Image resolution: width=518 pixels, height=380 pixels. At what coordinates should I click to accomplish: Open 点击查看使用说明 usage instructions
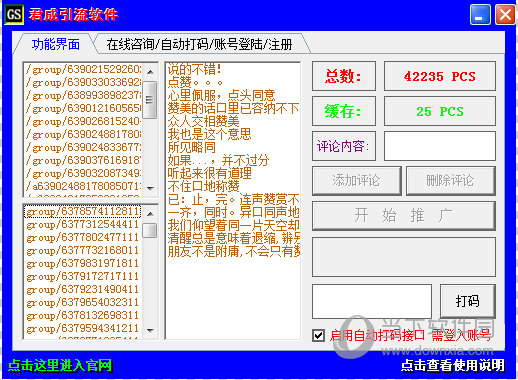pyautogui.click(x=453, y=365)
